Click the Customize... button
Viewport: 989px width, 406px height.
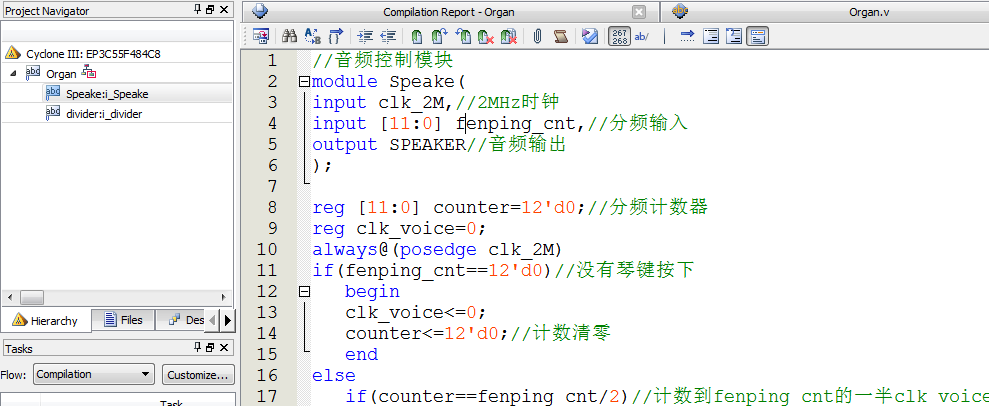click(x=198, y=374)
